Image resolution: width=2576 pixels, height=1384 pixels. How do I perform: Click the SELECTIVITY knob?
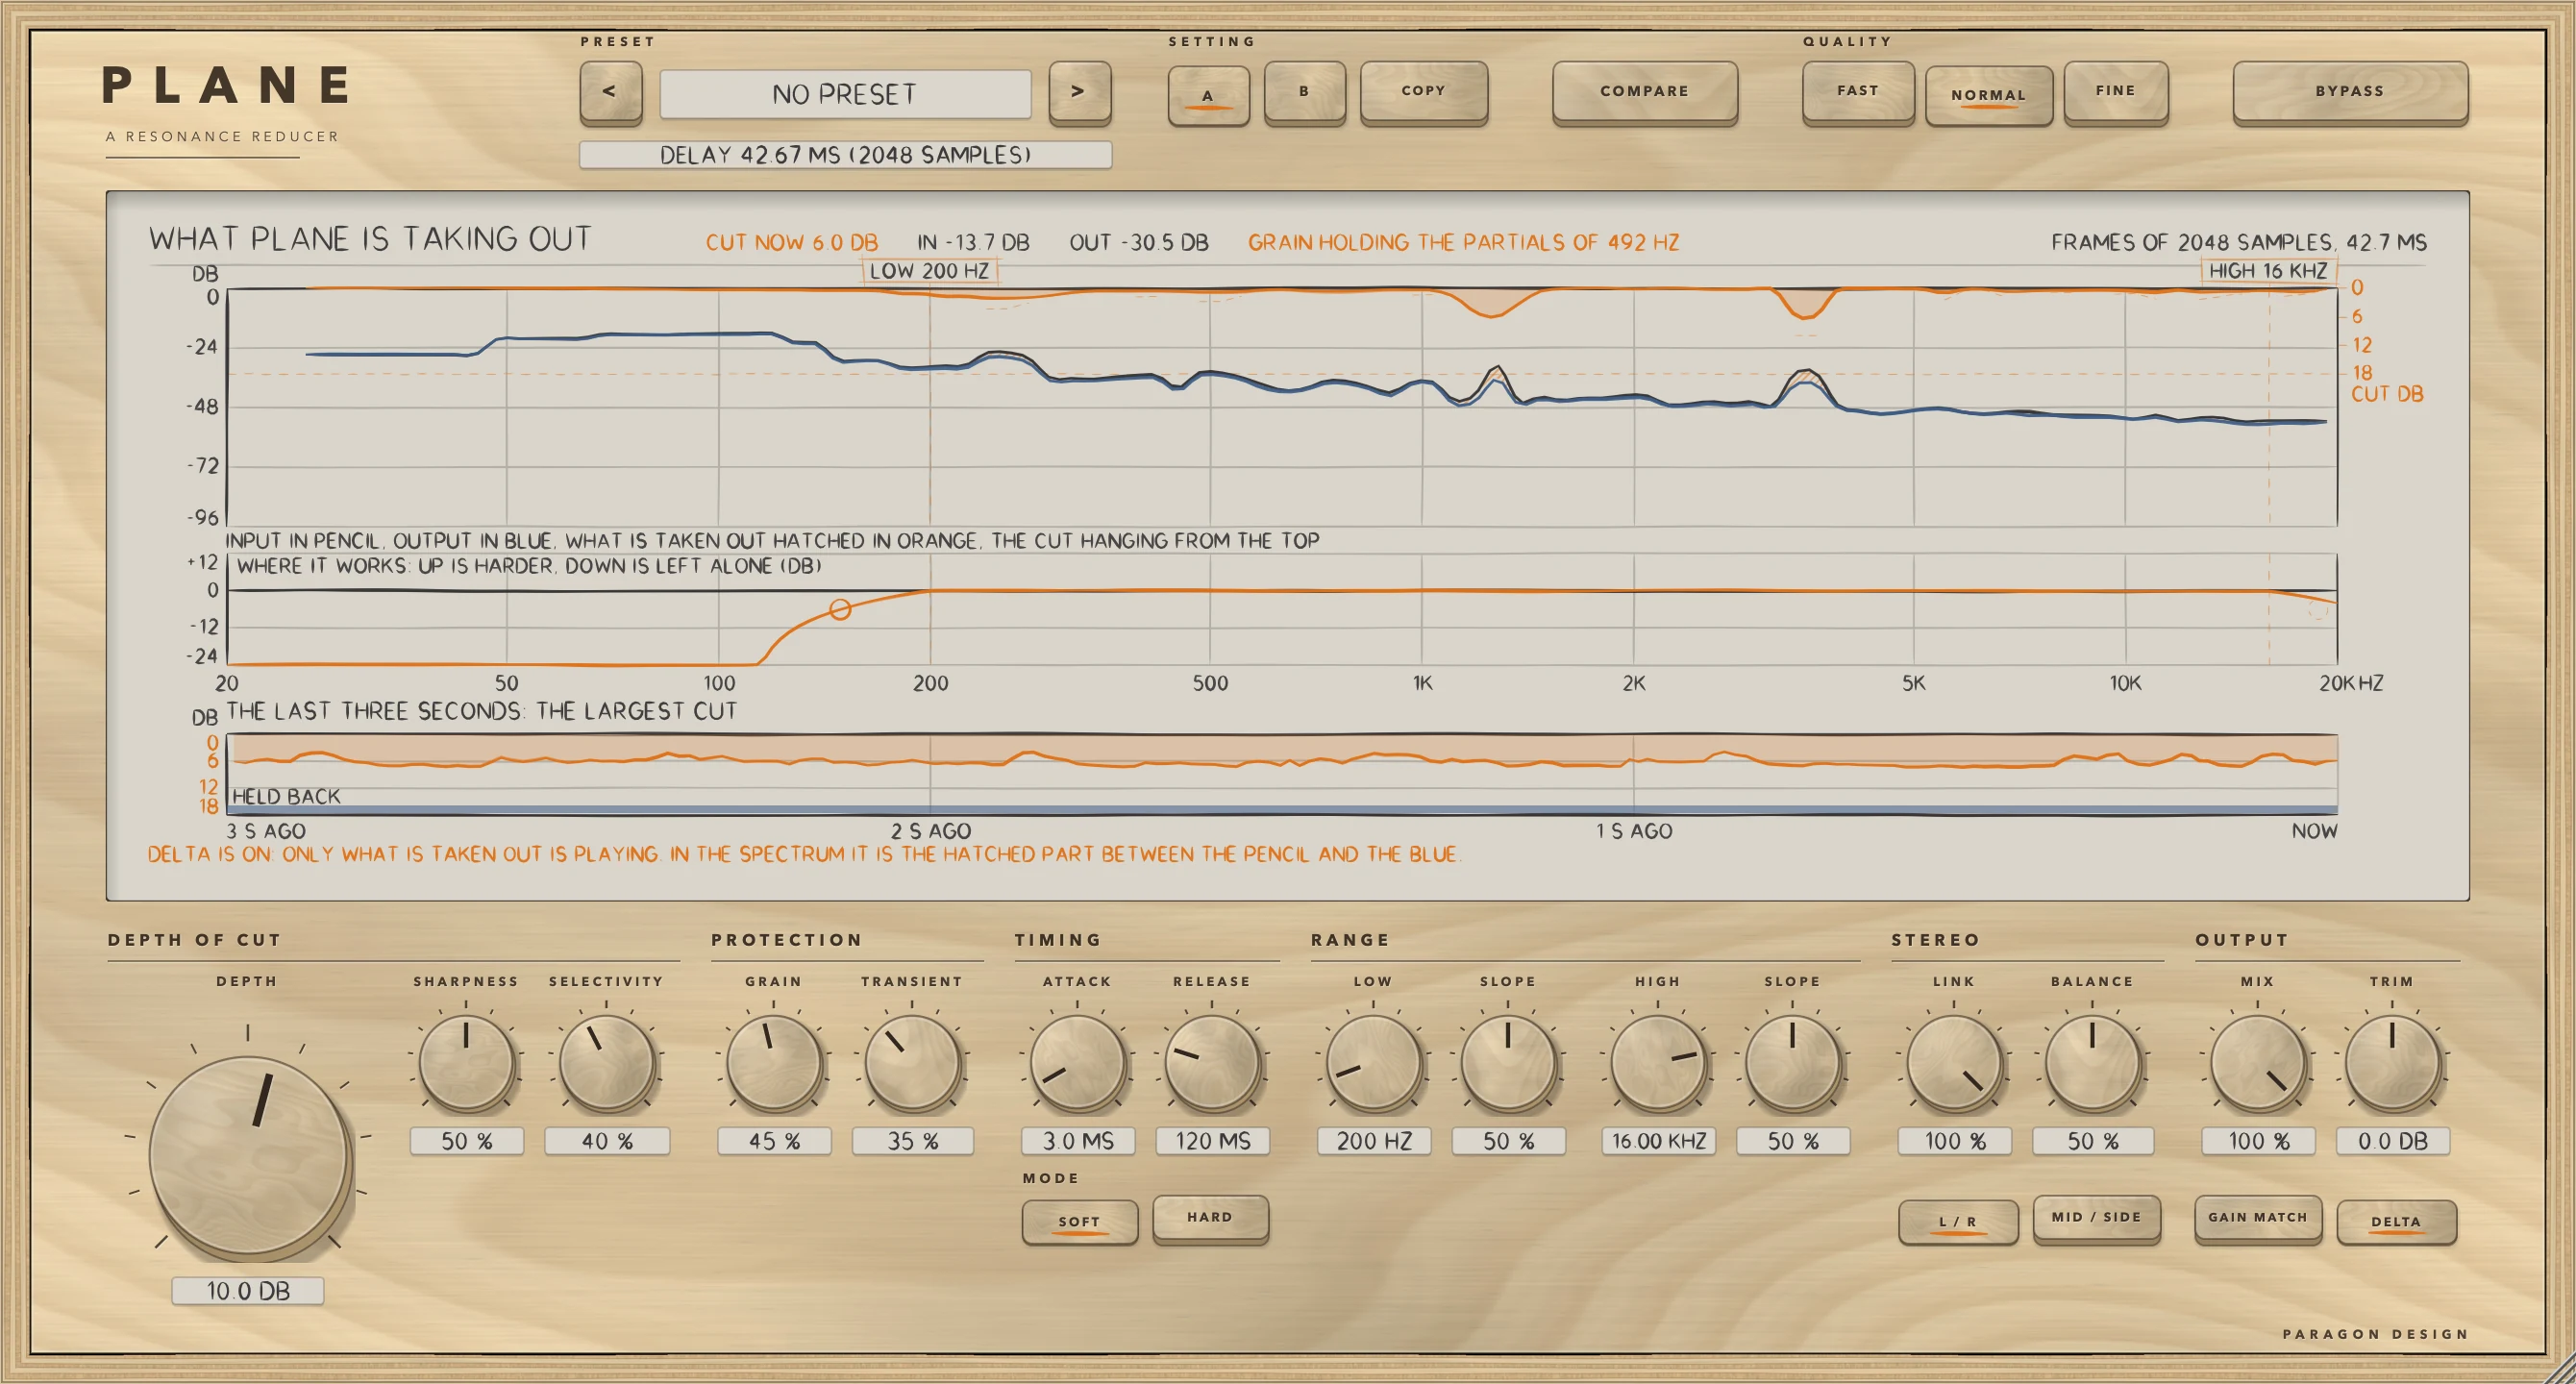tap(607, 1064)
